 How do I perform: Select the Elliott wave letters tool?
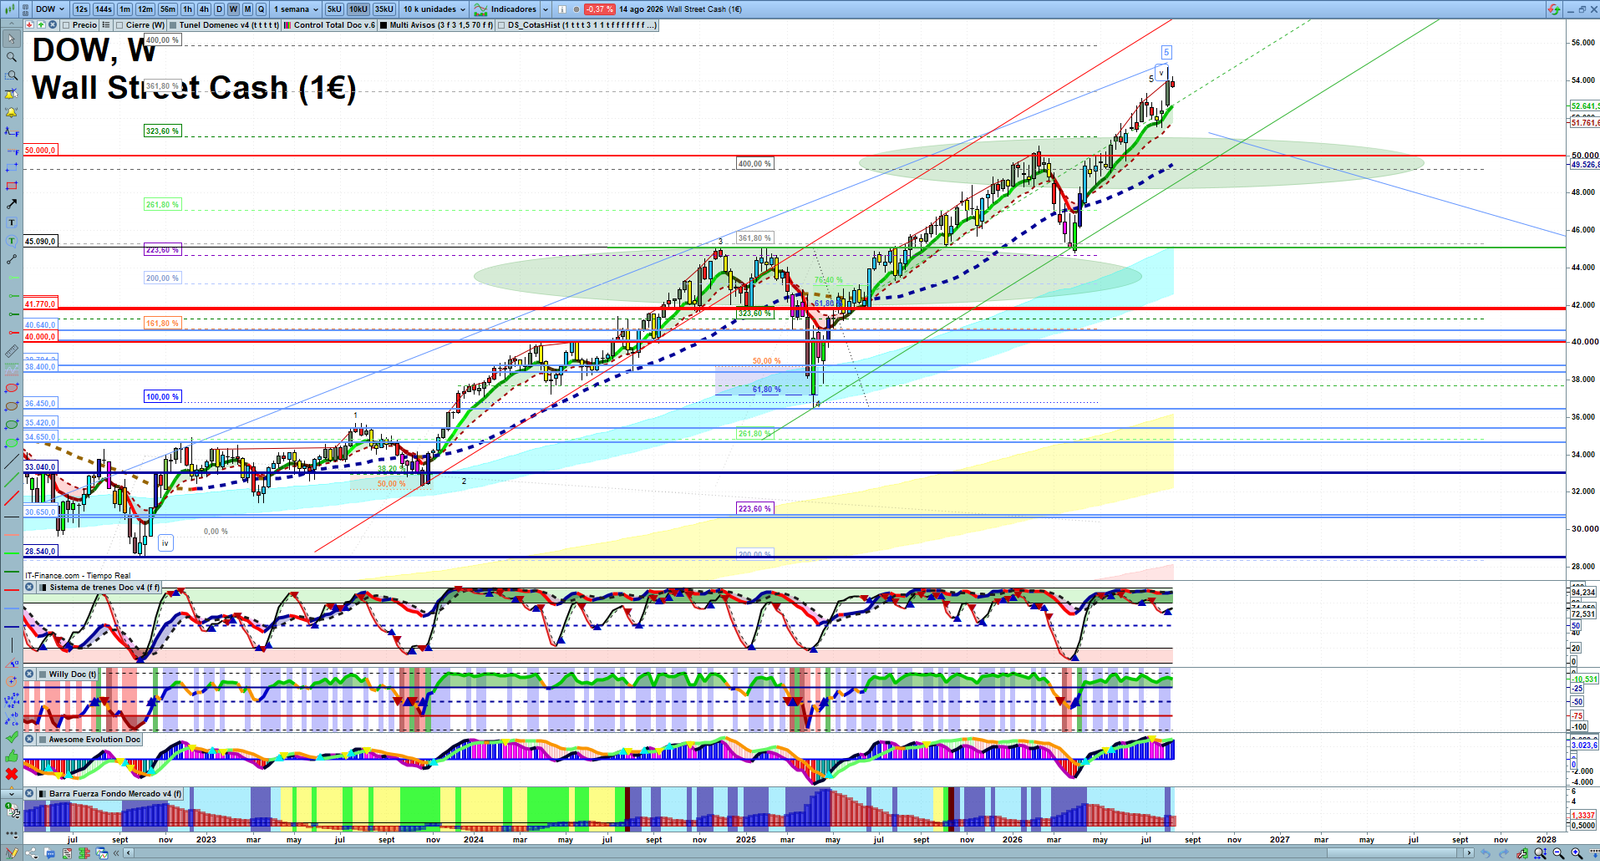coord(11,720)
